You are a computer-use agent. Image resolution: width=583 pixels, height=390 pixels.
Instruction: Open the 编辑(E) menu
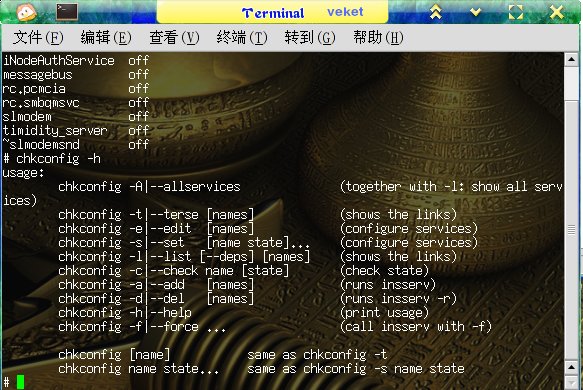[x=106, y=38]
